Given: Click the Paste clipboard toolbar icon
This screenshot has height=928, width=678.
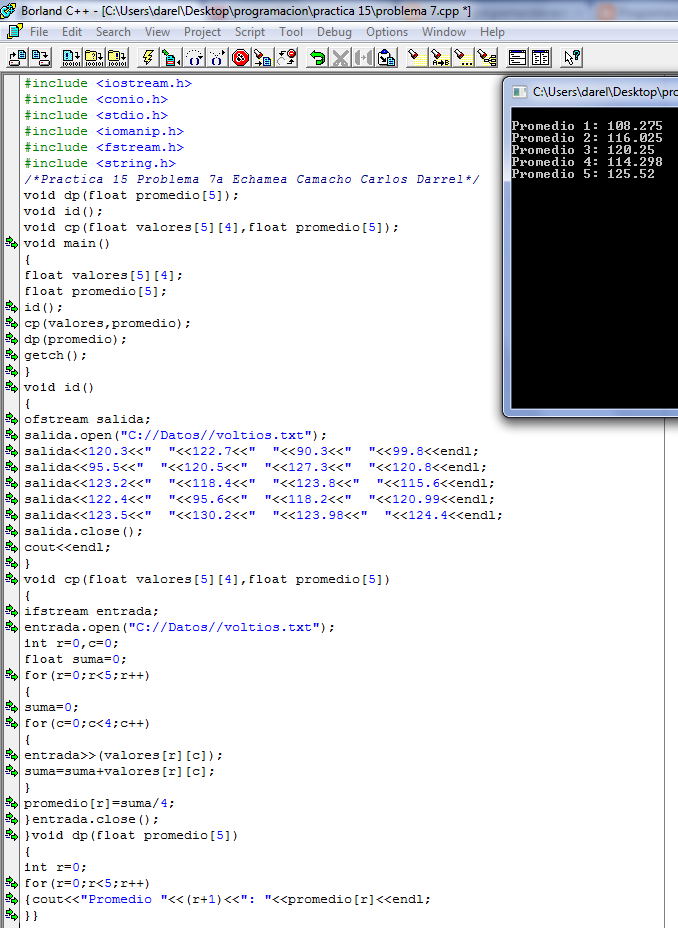Looking at the screenshot, I should (x=386, y=57).
